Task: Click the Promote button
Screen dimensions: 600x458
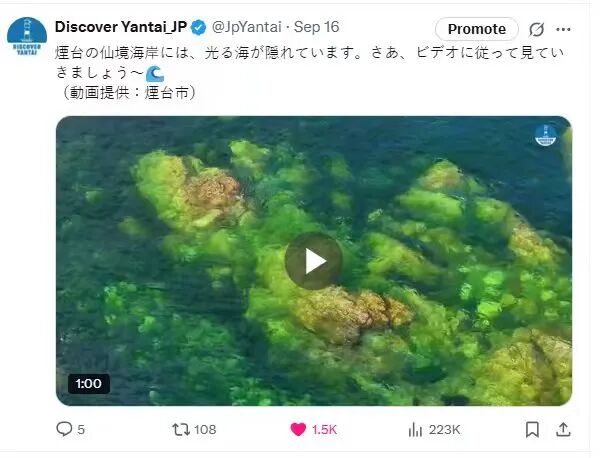Action: [477, 29]
